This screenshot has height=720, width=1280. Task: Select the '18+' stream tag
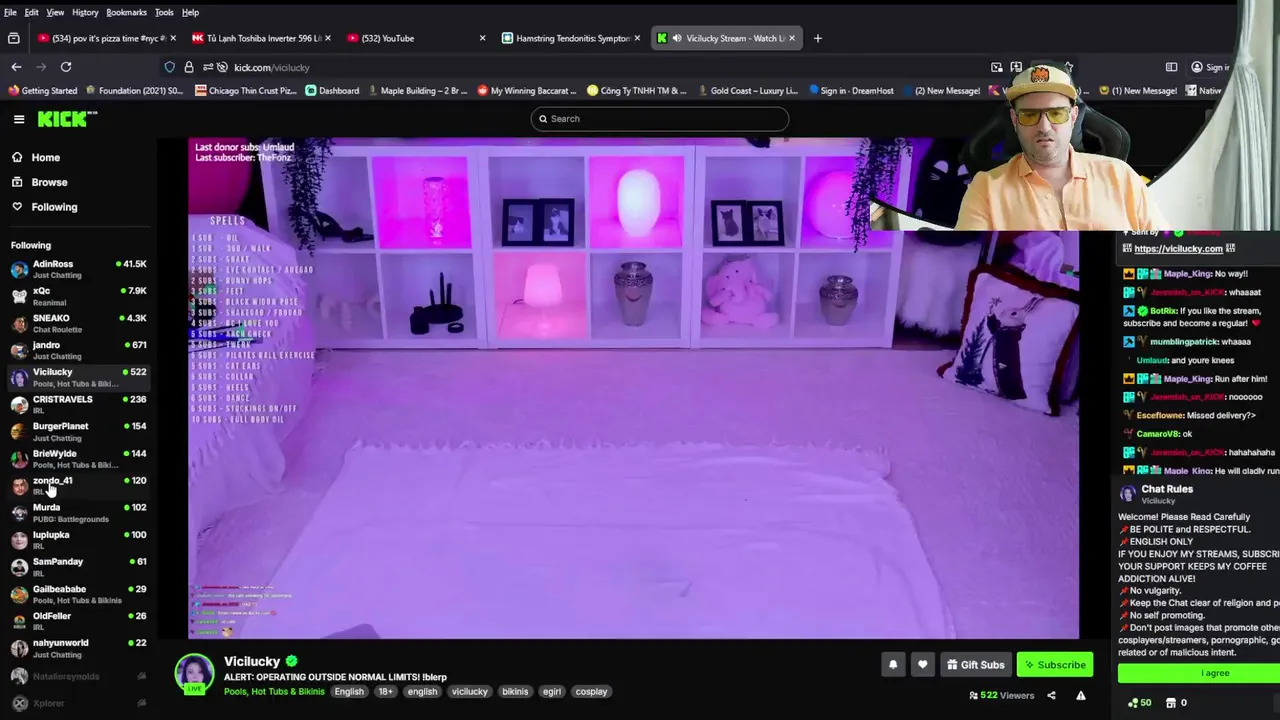click(385, 692)
